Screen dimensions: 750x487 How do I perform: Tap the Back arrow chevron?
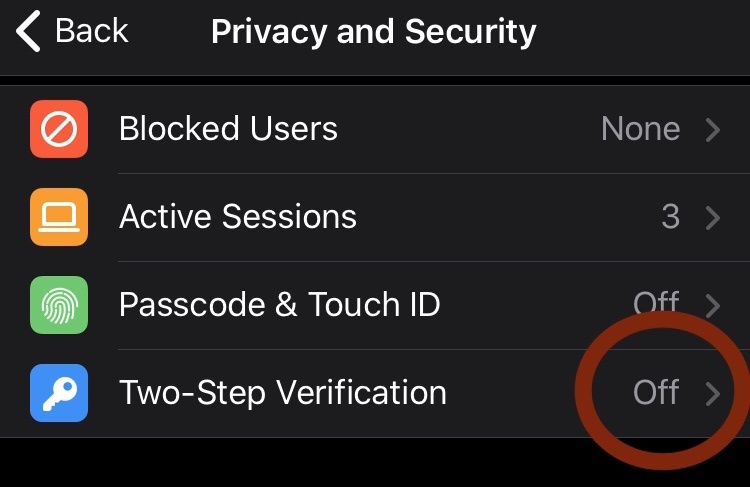(28, 32)
